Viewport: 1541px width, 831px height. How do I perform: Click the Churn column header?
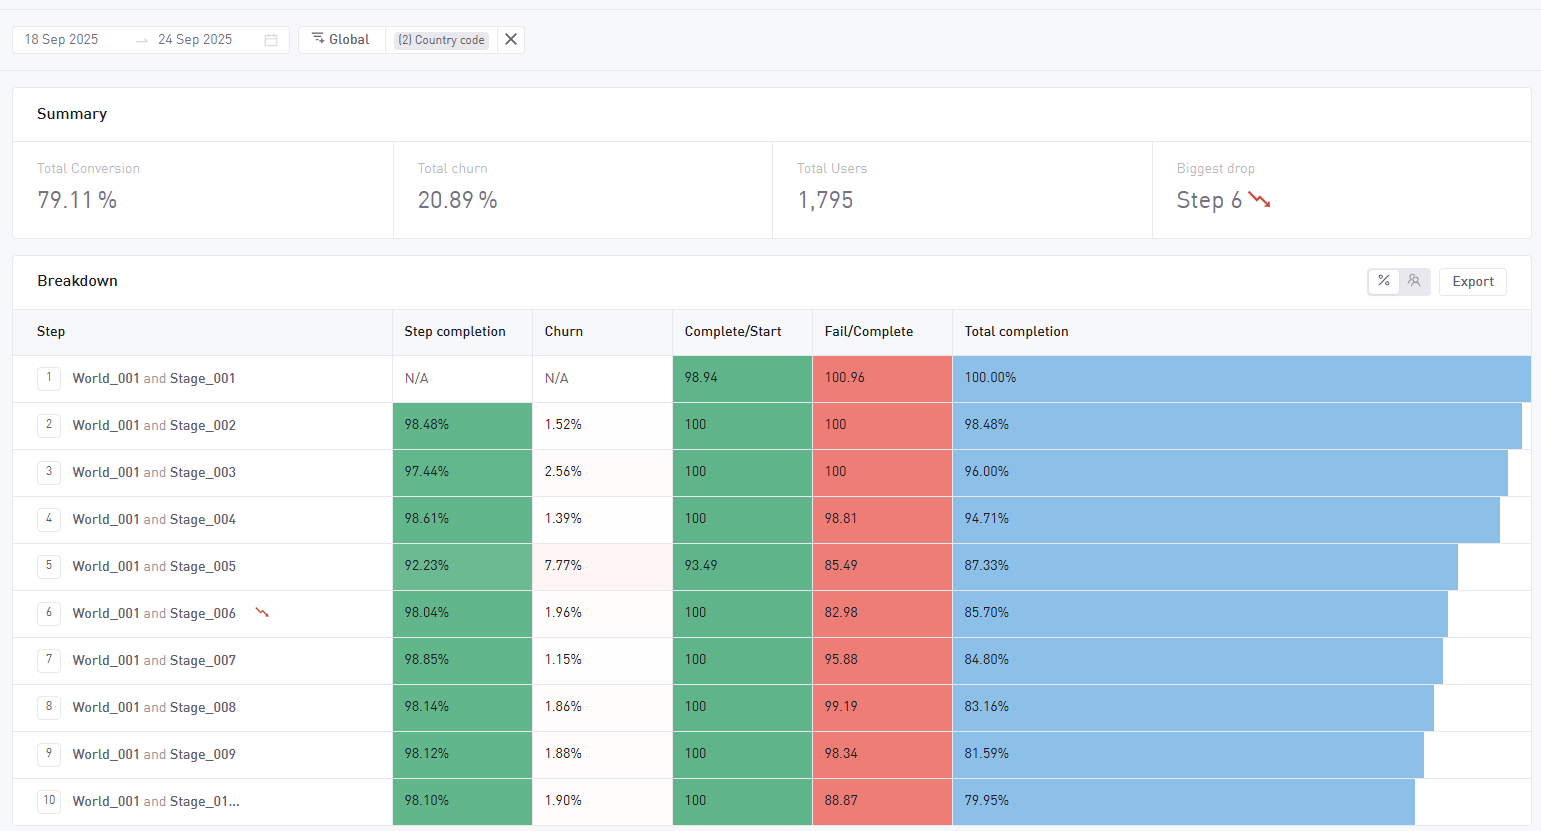point(564,332)
